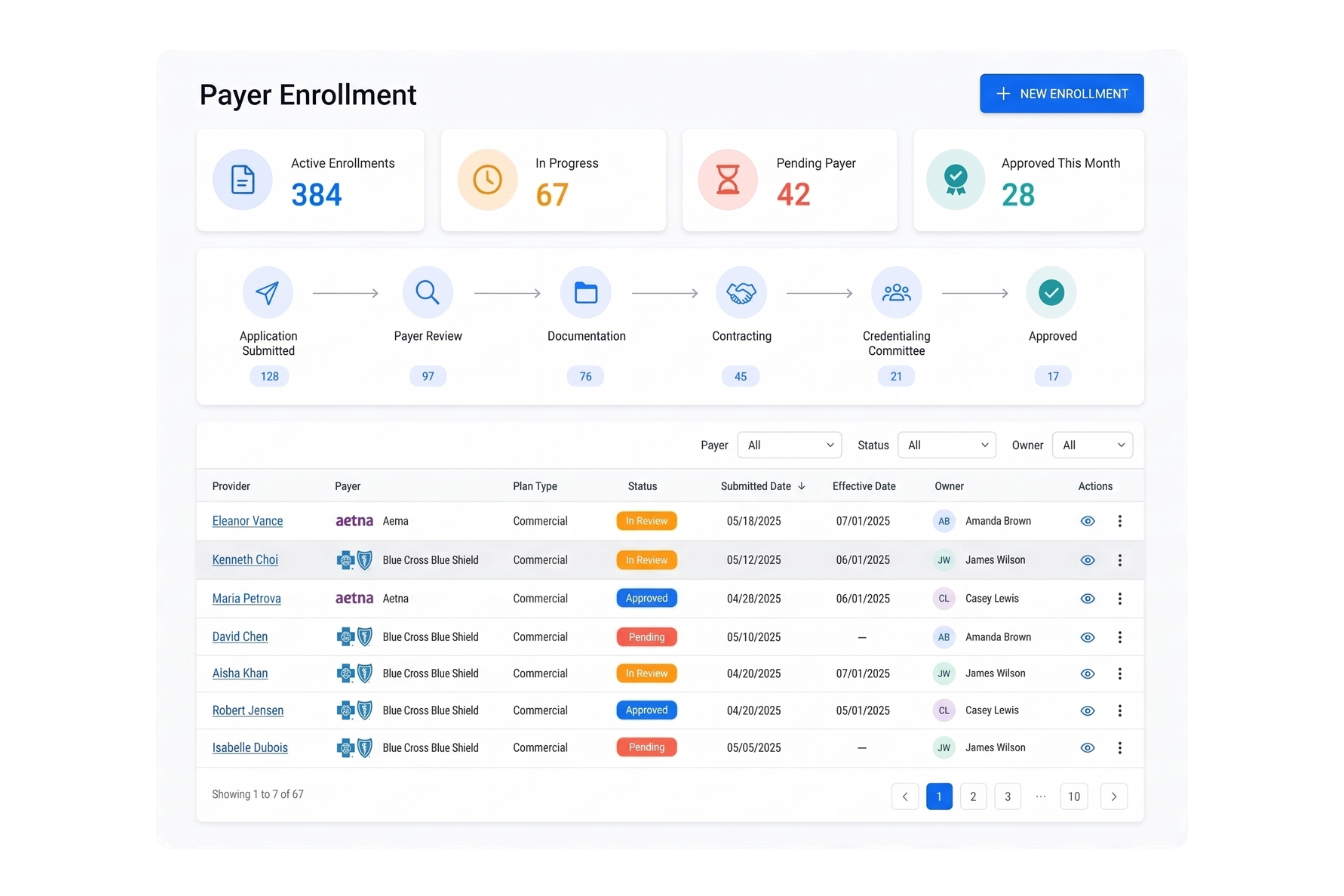Click In Review status badge for Eleanor Vance
This screenshot has height=896, width=1344.
click(x=647, y=521)
